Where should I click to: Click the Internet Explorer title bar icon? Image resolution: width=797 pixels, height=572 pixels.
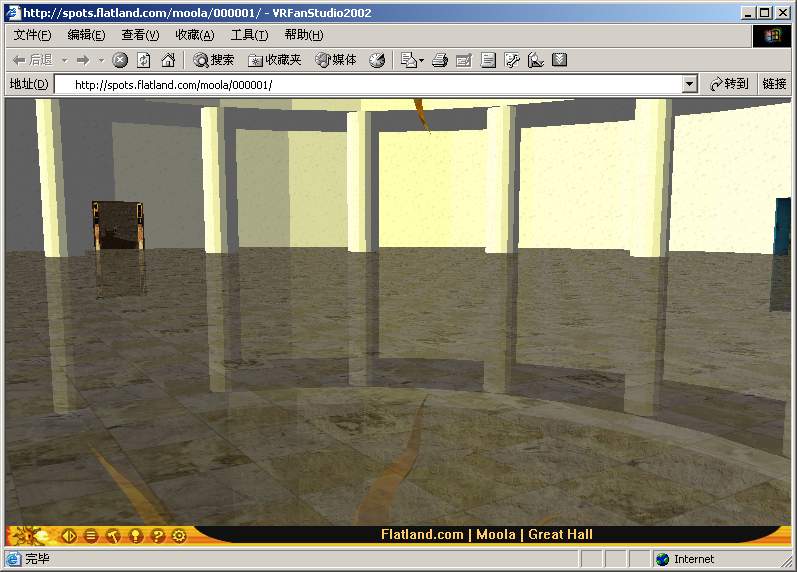(12, 13)
